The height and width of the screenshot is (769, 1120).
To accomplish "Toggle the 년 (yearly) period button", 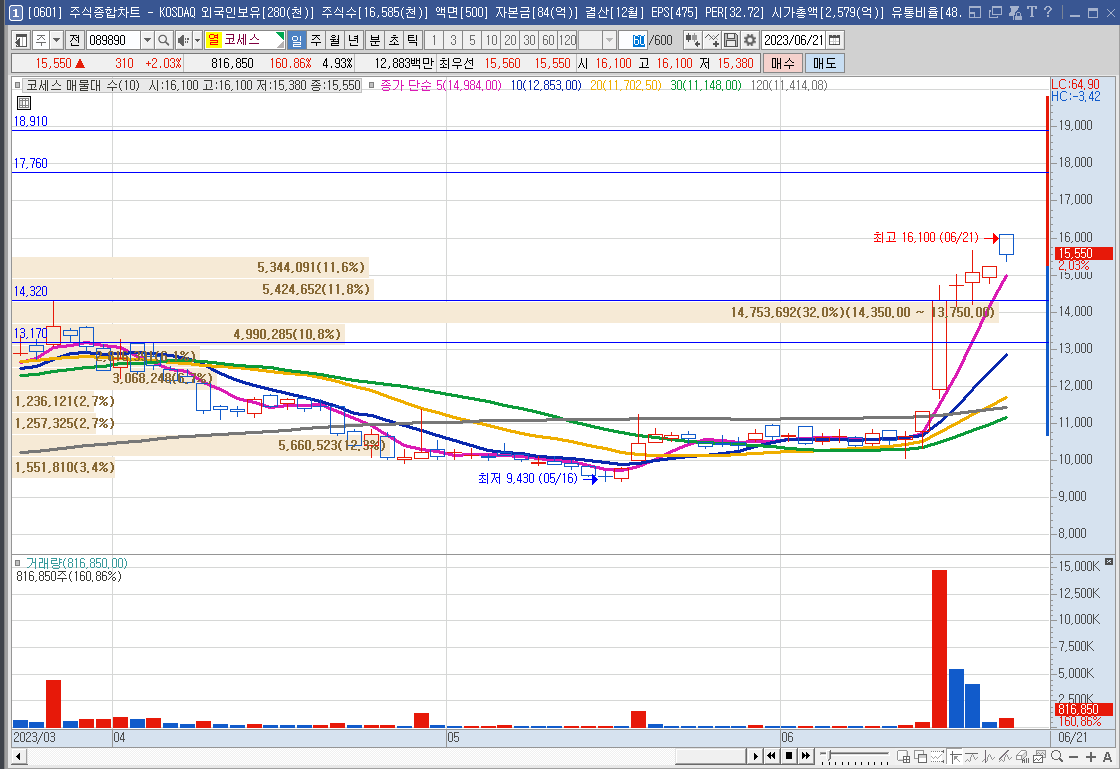I will click(354, 40).
